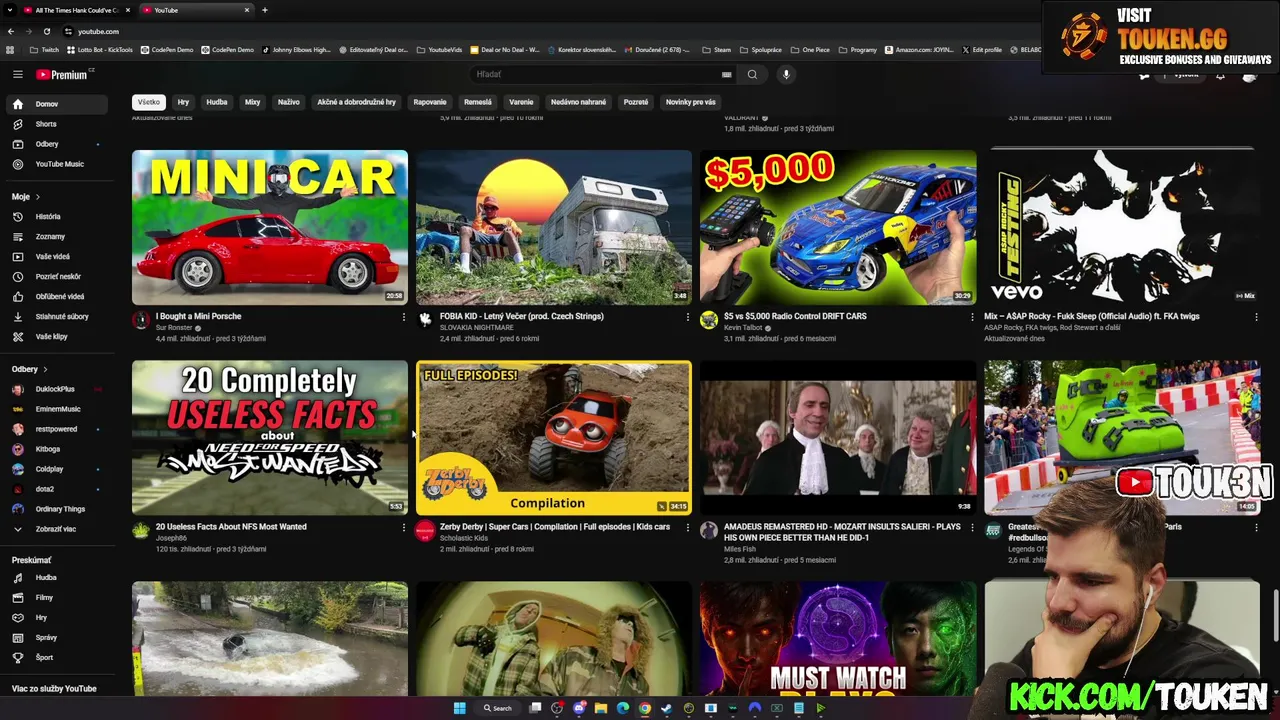
Task: Play Amadeus Mozart insults Salieri thumbnail
Action: tap(838, 438)
